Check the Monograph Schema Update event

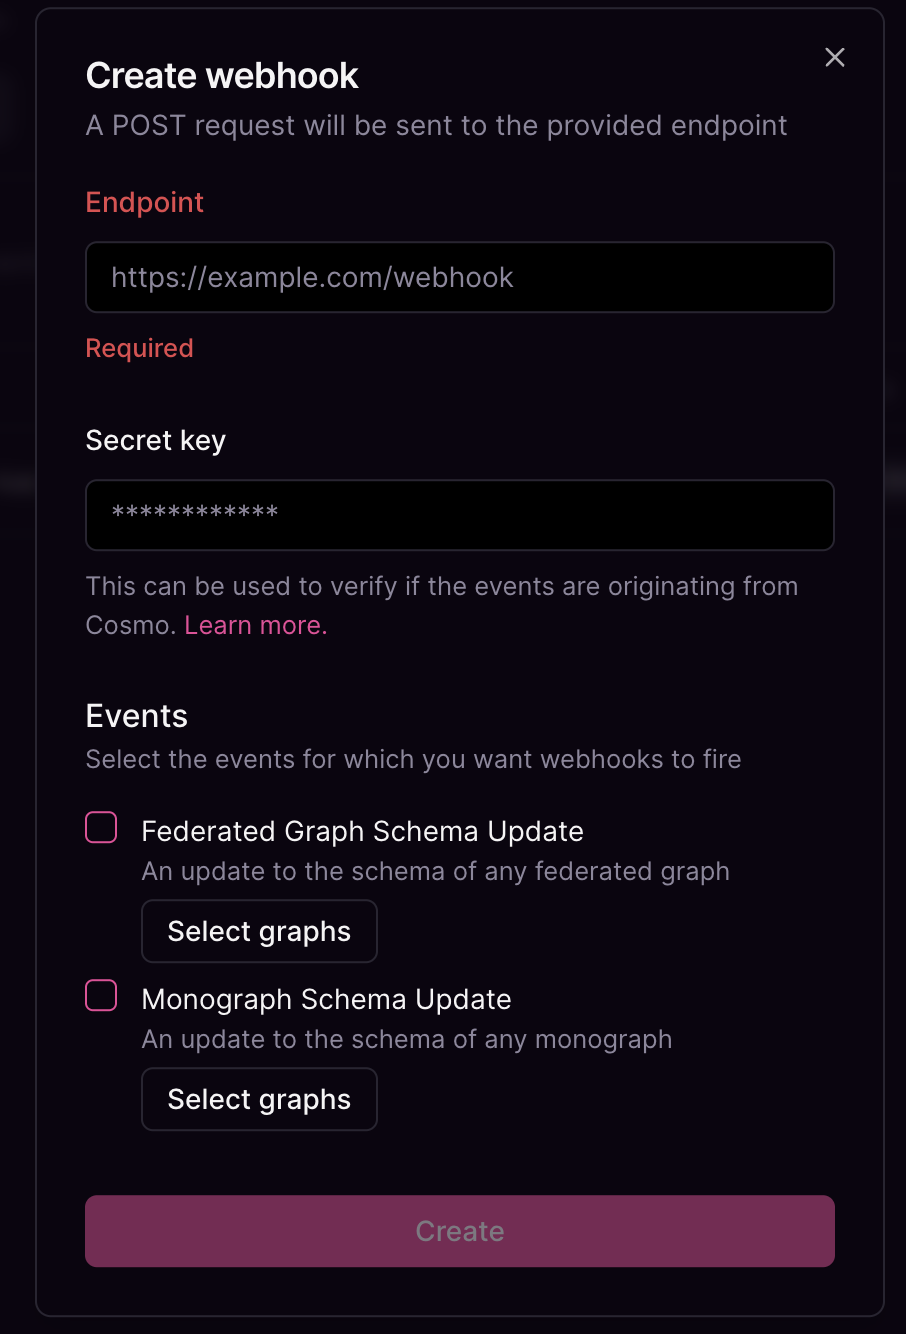click(100, 995)
